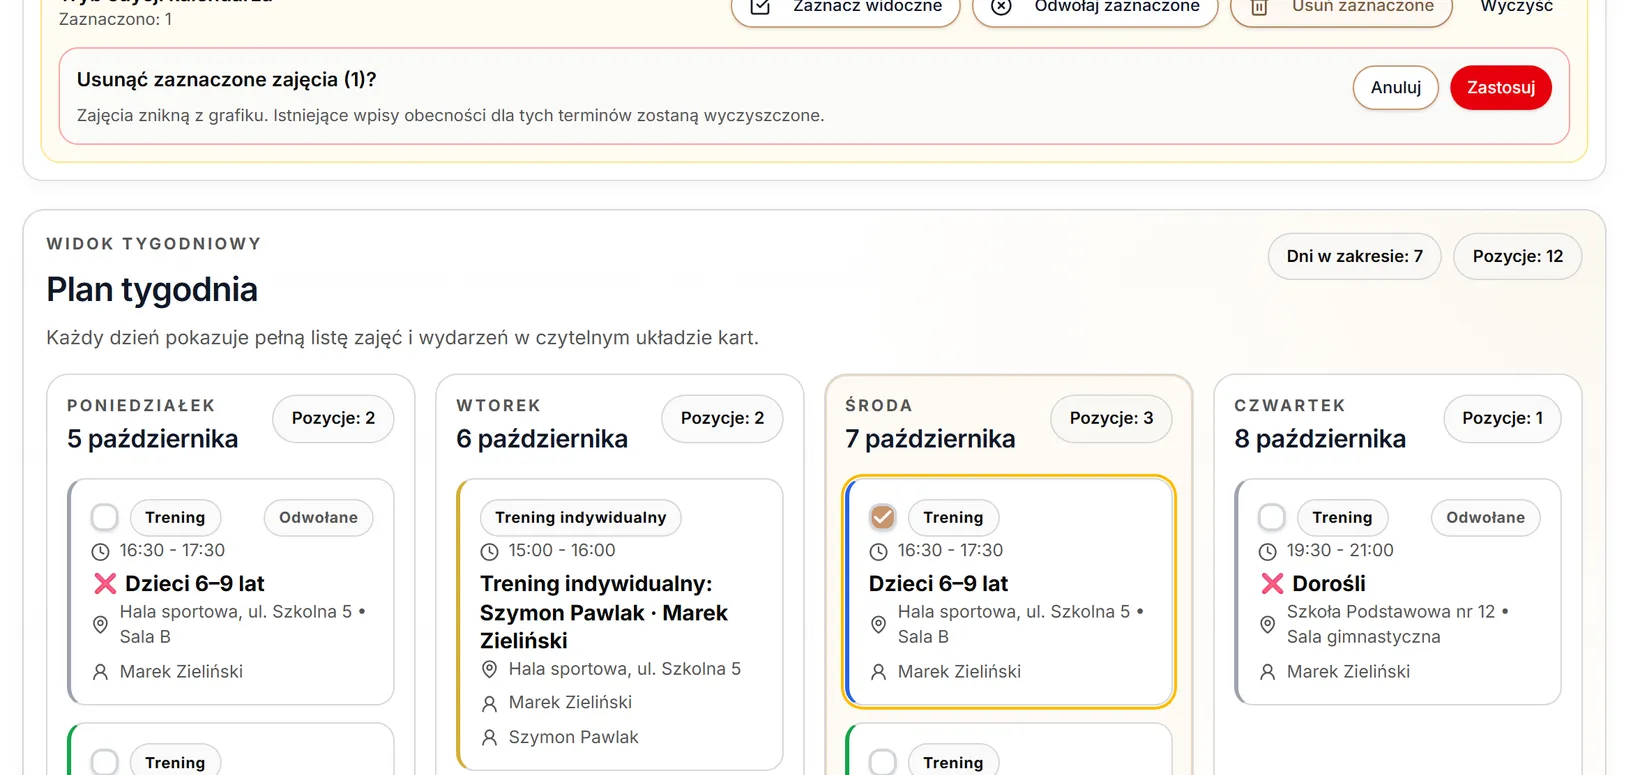1640x775 pixels.
Task: Click Anuluj to cancel the deletion
Action: pyautogui.click(x=1395, y=88)
